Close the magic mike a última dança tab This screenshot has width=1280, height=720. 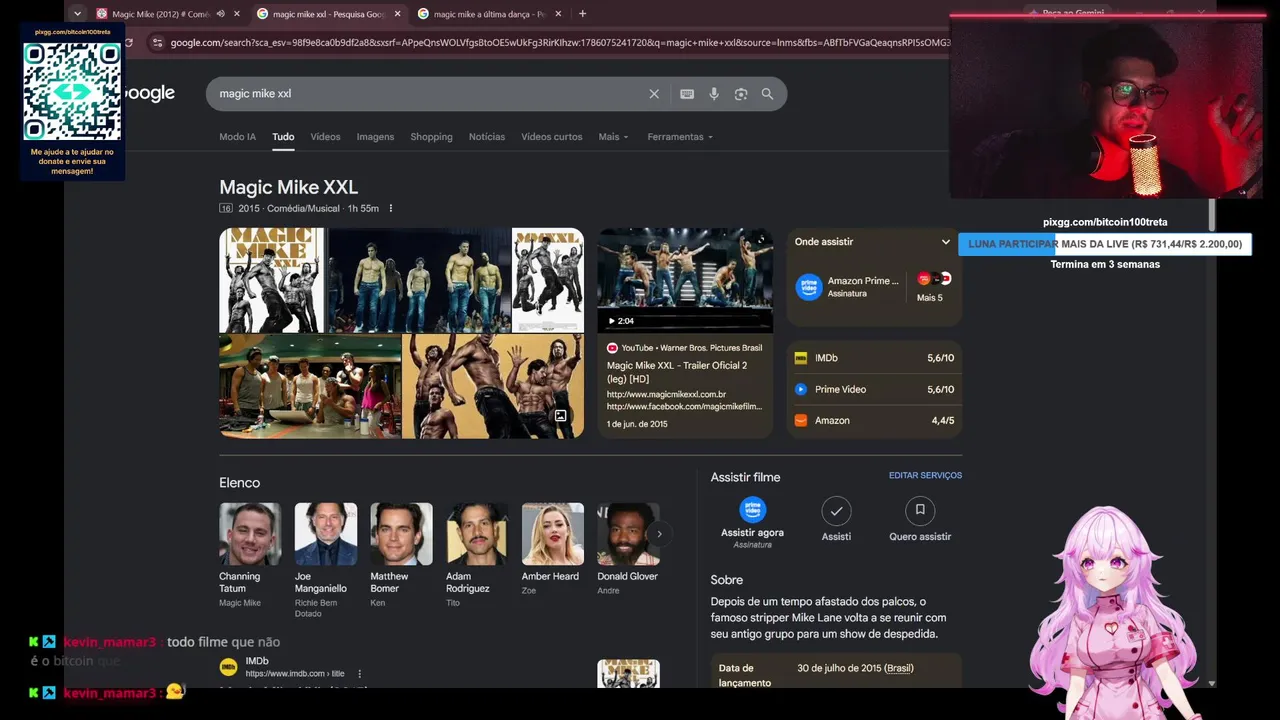coord(559,14)
